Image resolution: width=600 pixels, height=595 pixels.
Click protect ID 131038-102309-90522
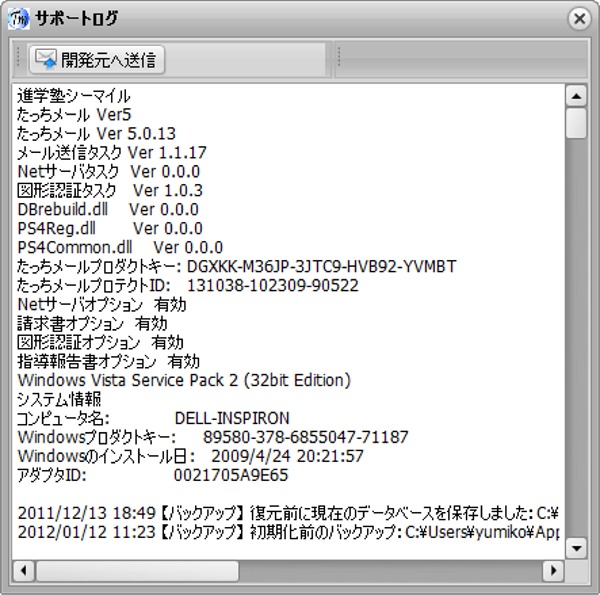(x=273, y=285)
